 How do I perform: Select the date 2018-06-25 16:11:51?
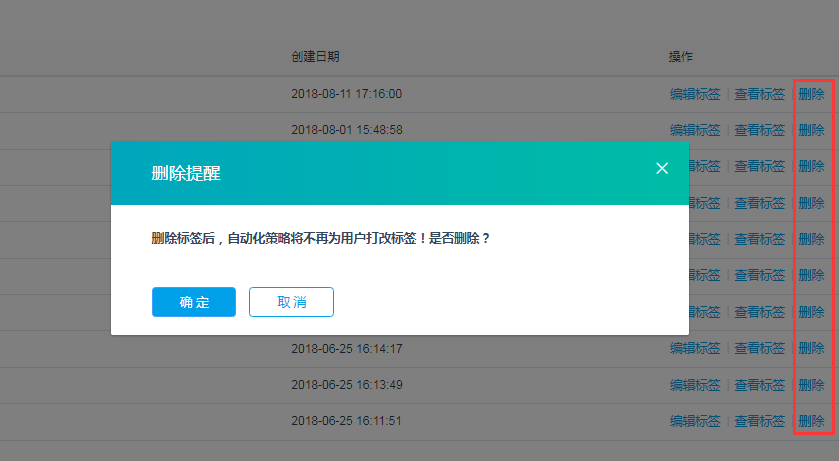click(346, 421)
